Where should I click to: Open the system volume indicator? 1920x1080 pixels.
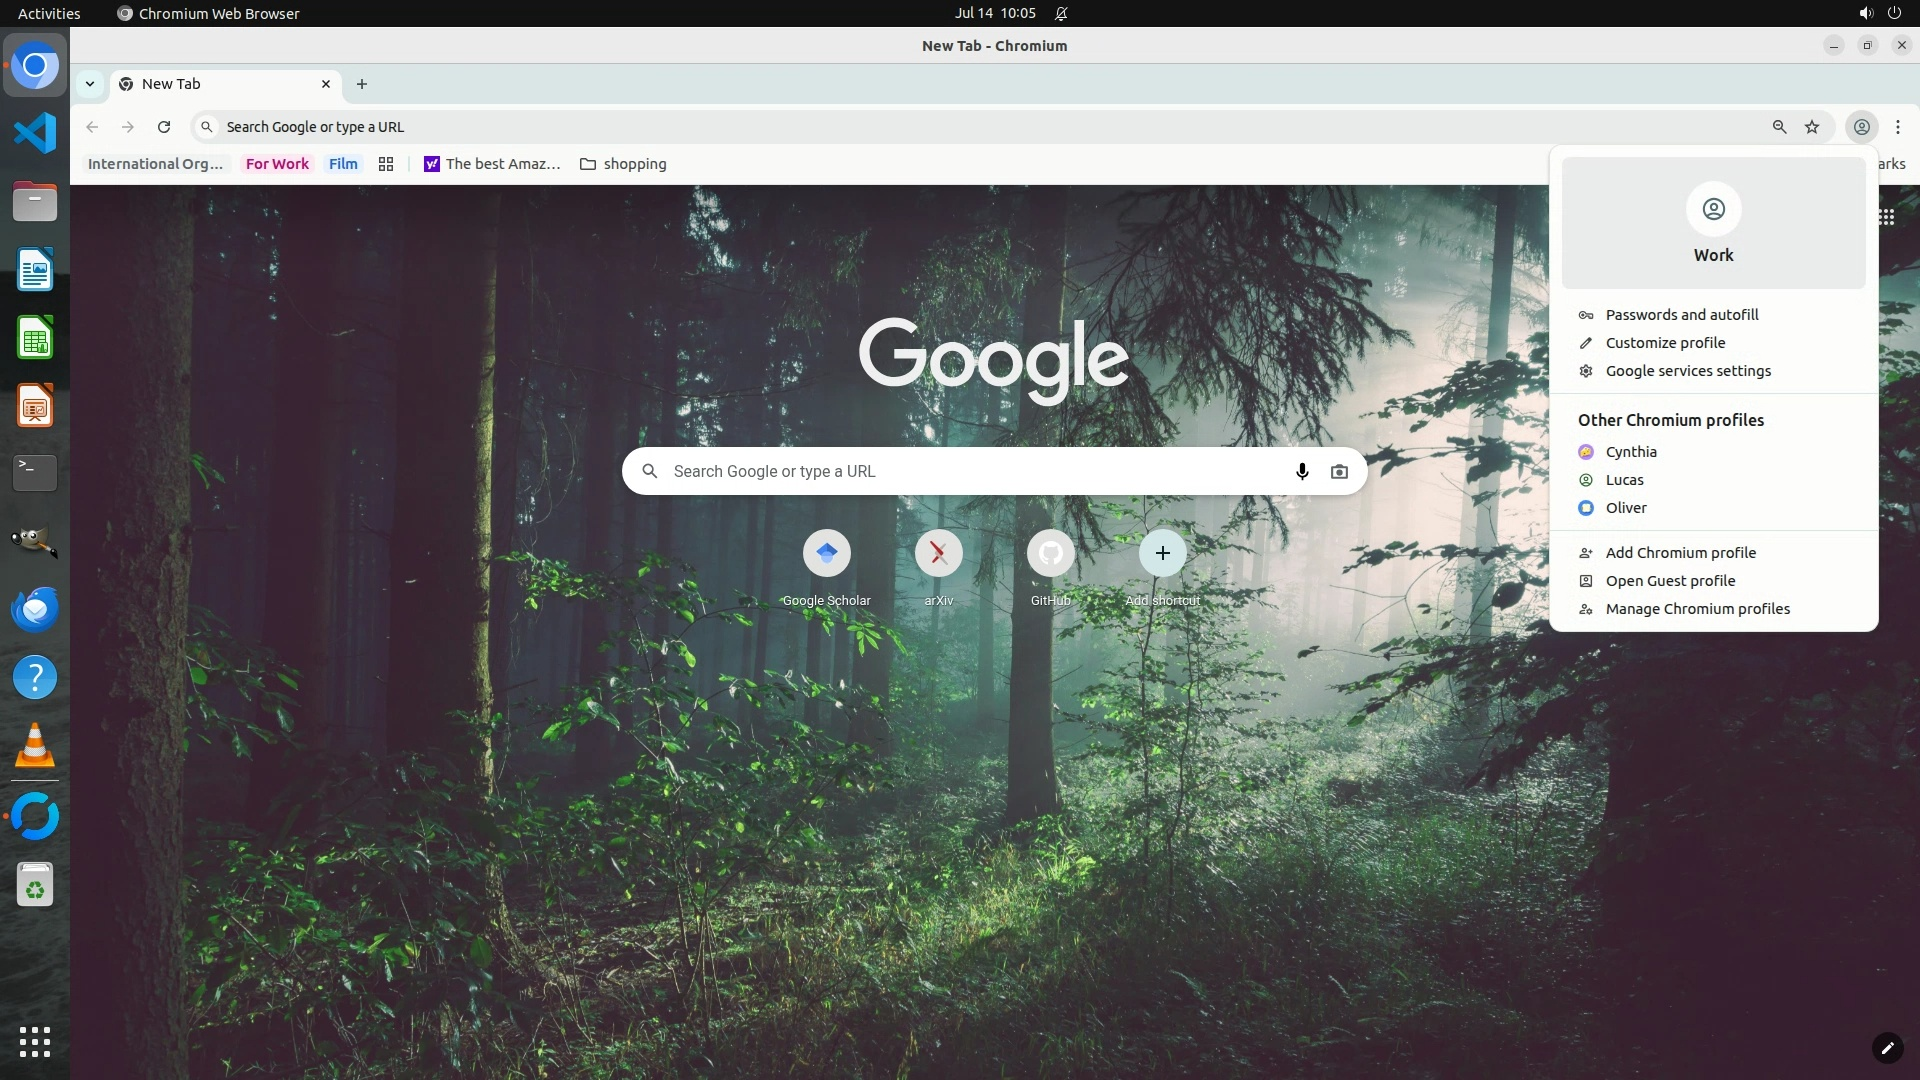coord(1865,14)
